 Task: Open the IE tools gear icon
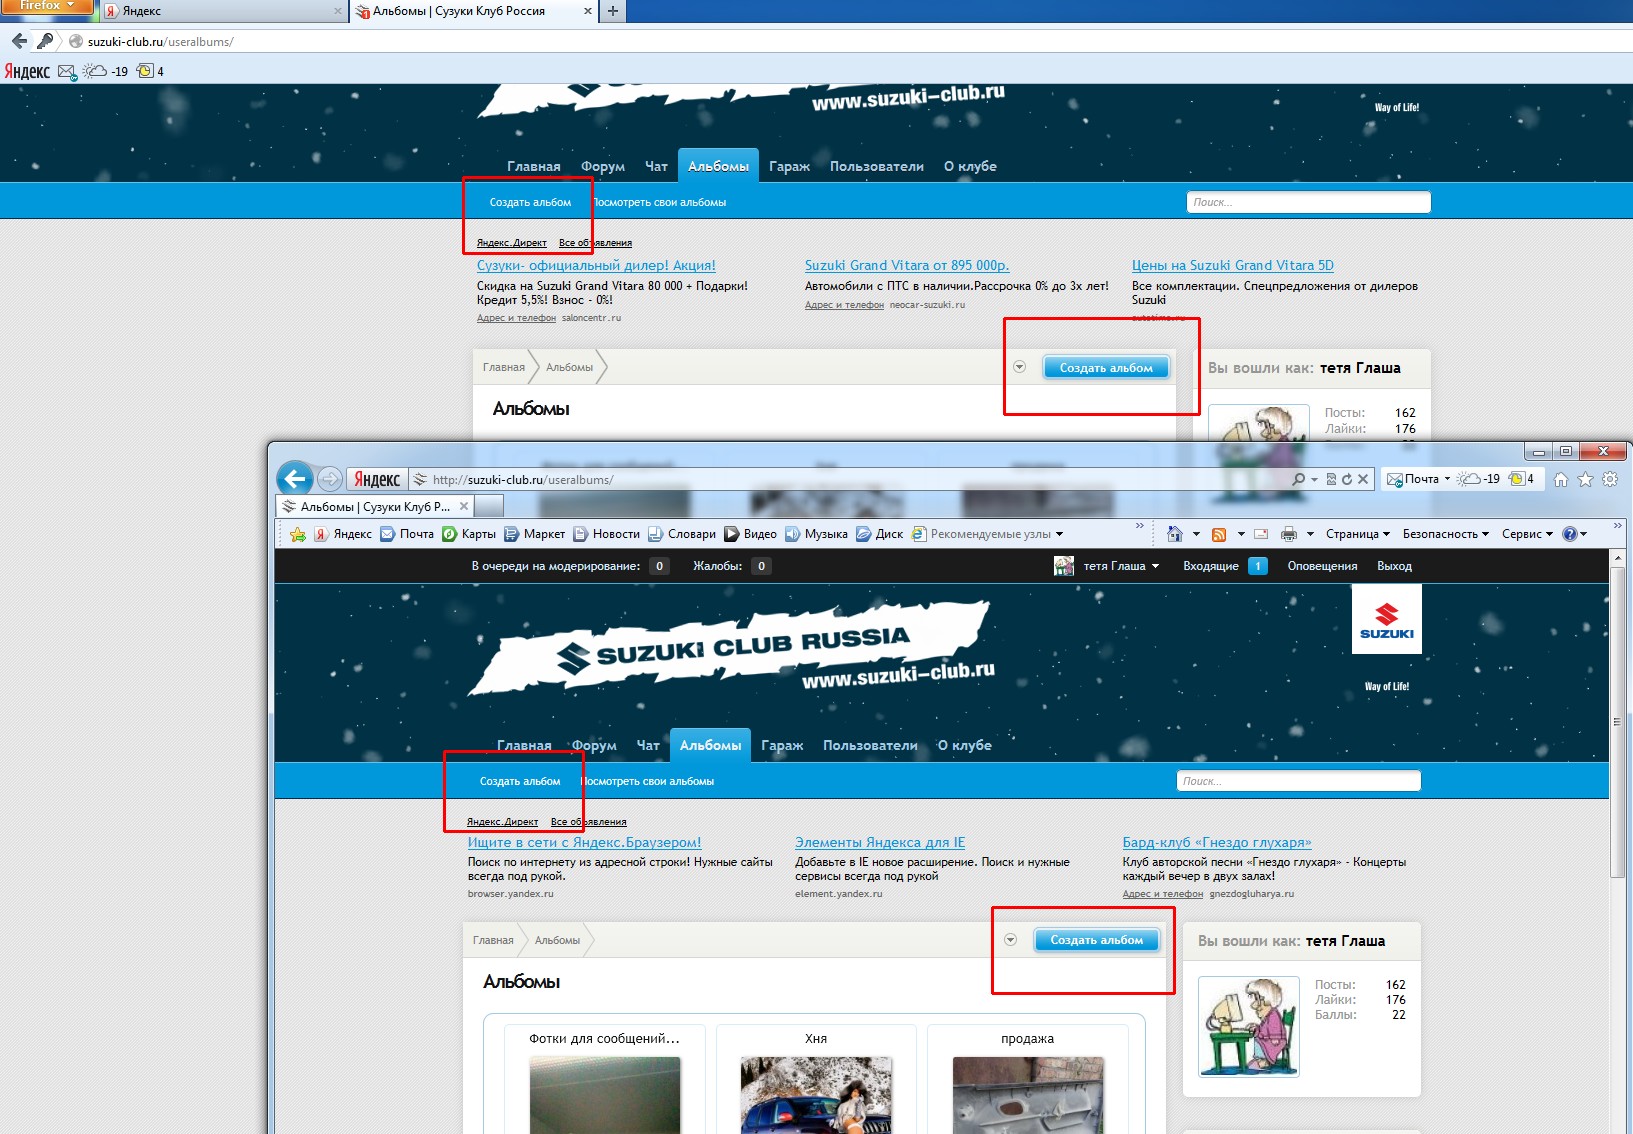pos(1610,479)
